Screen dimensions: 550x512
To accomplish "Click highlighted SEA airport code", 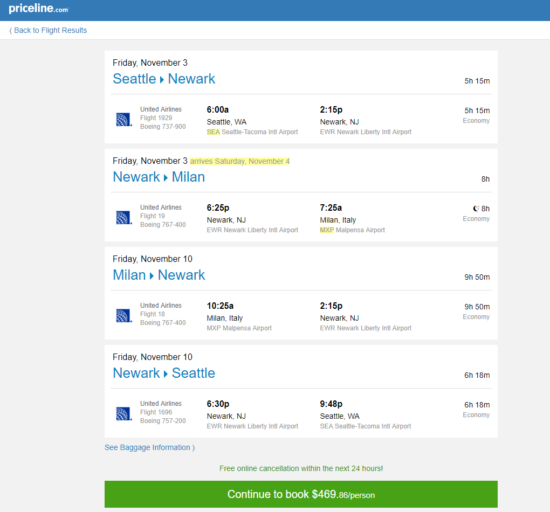I will (x=213, y=132).
